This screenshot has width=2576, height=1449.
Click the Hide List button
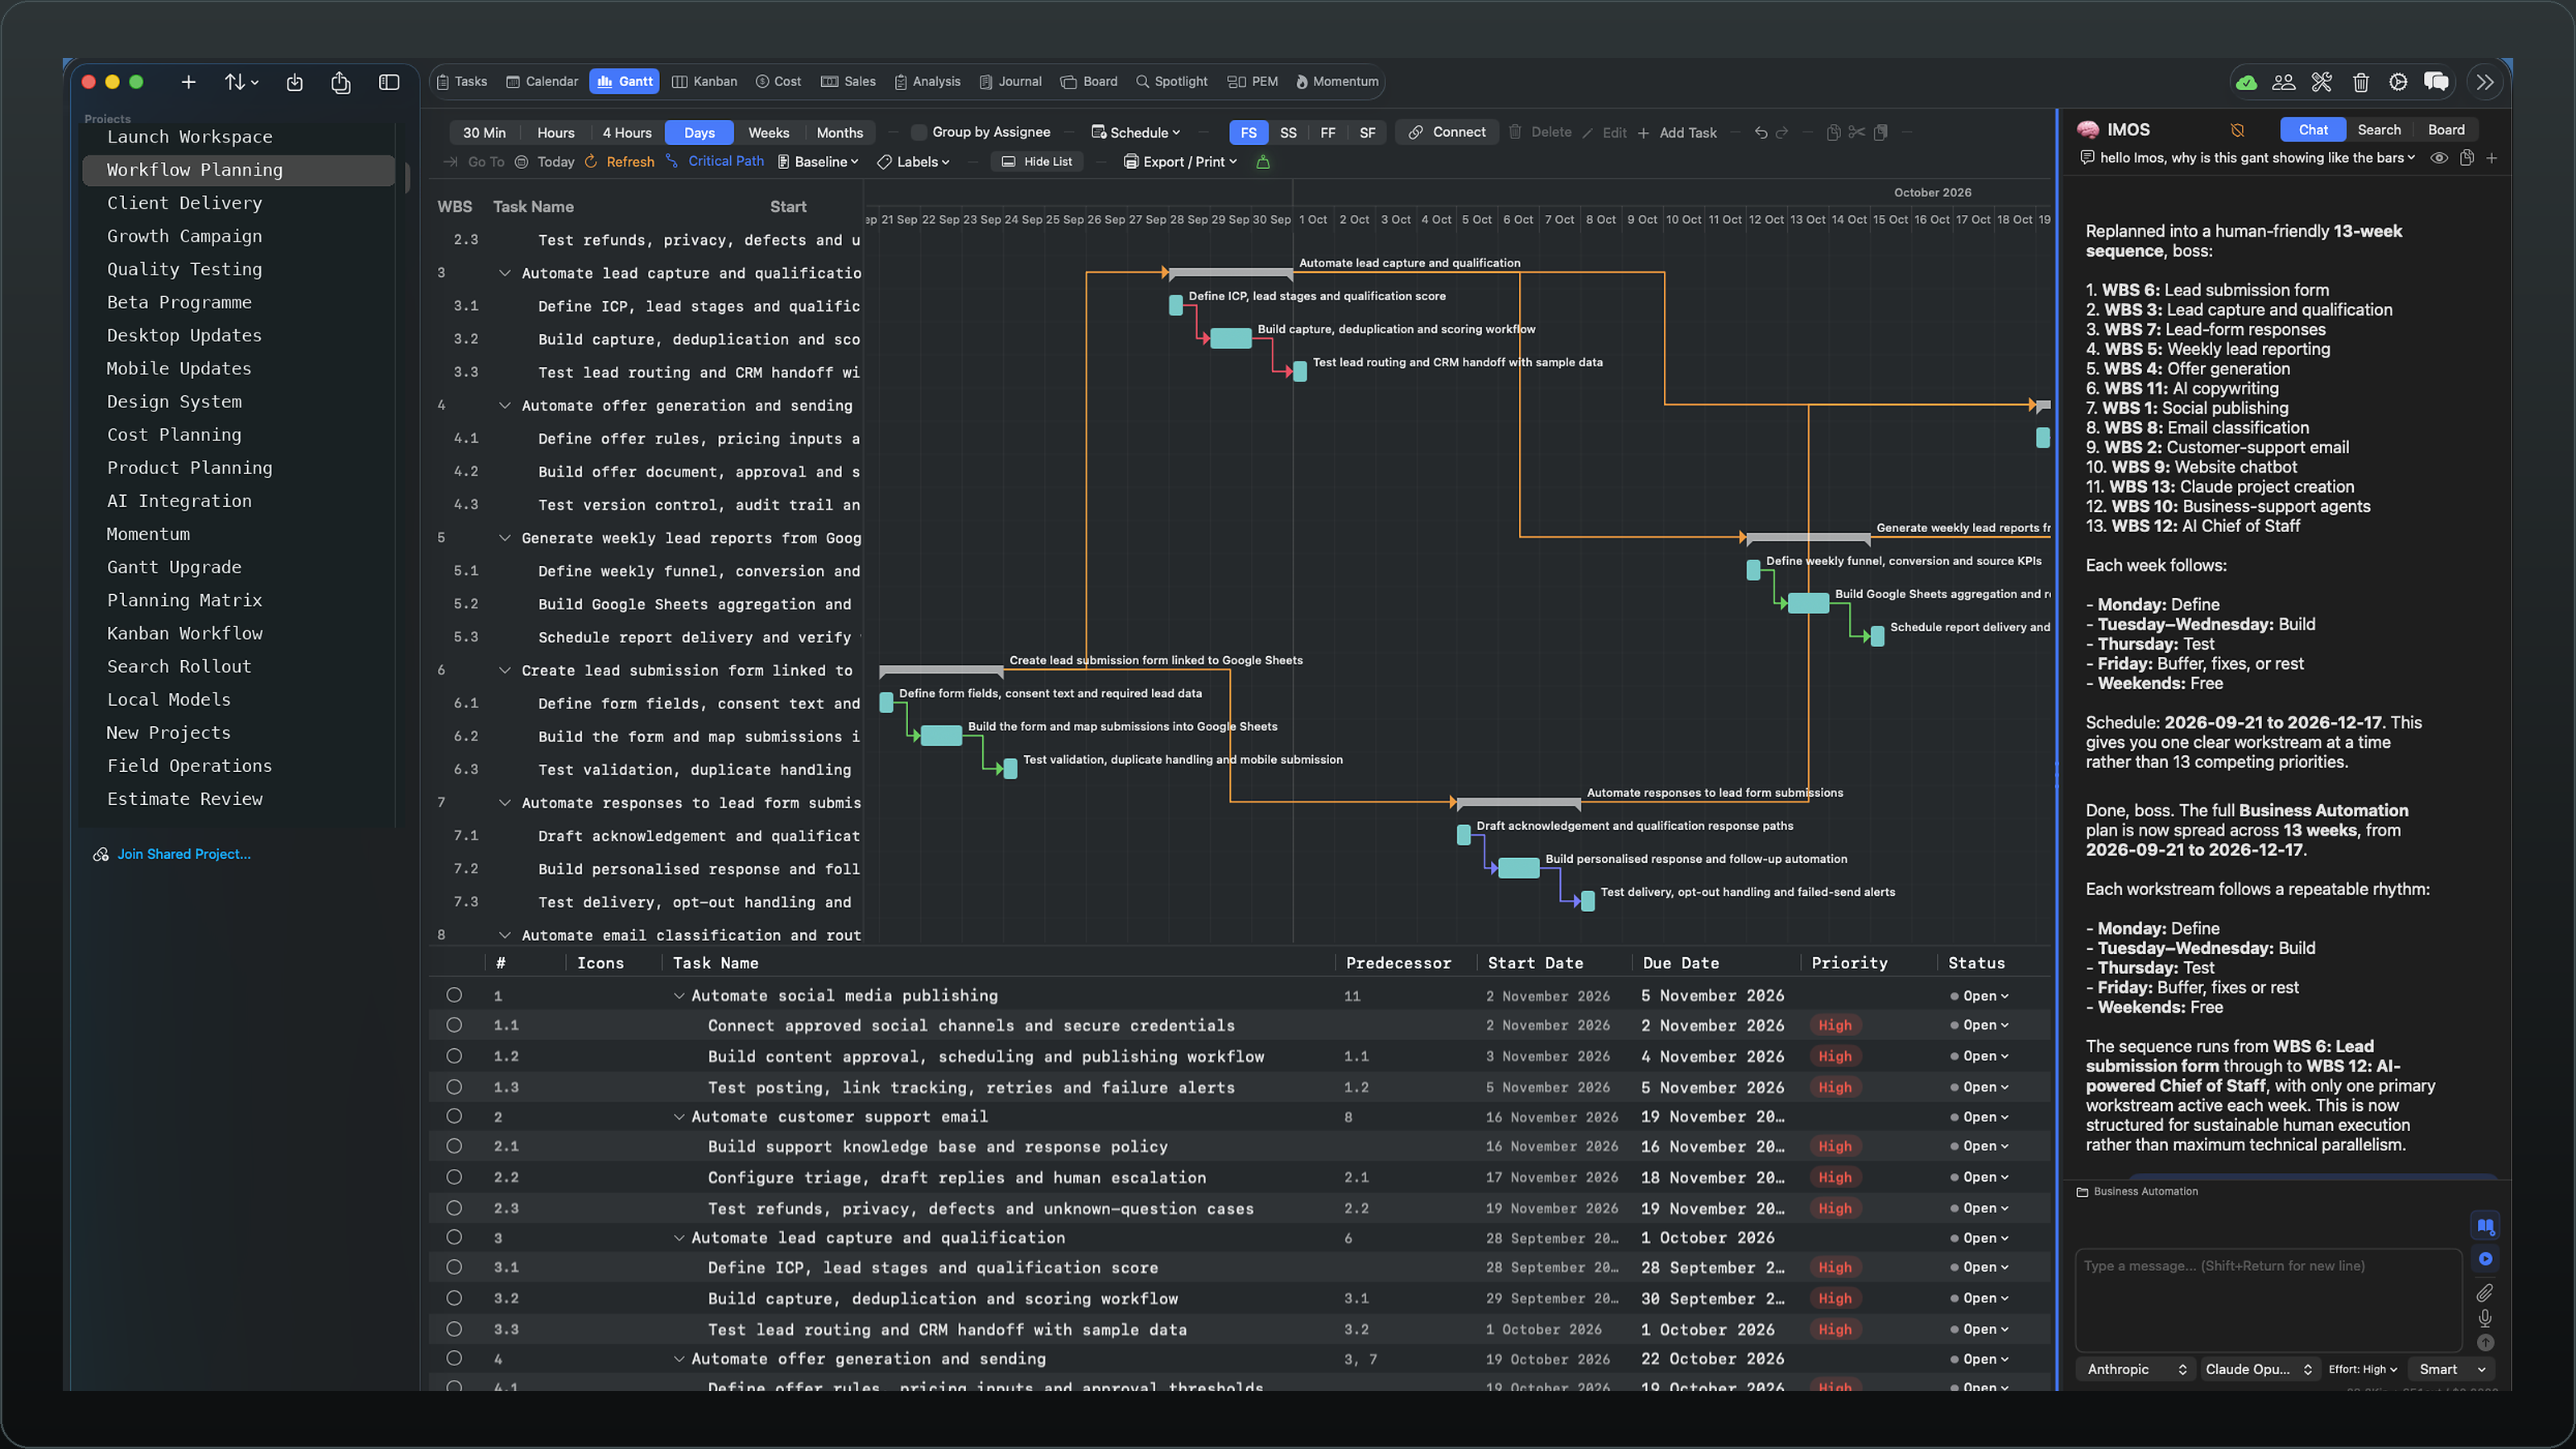click(x=1037, y=162)
